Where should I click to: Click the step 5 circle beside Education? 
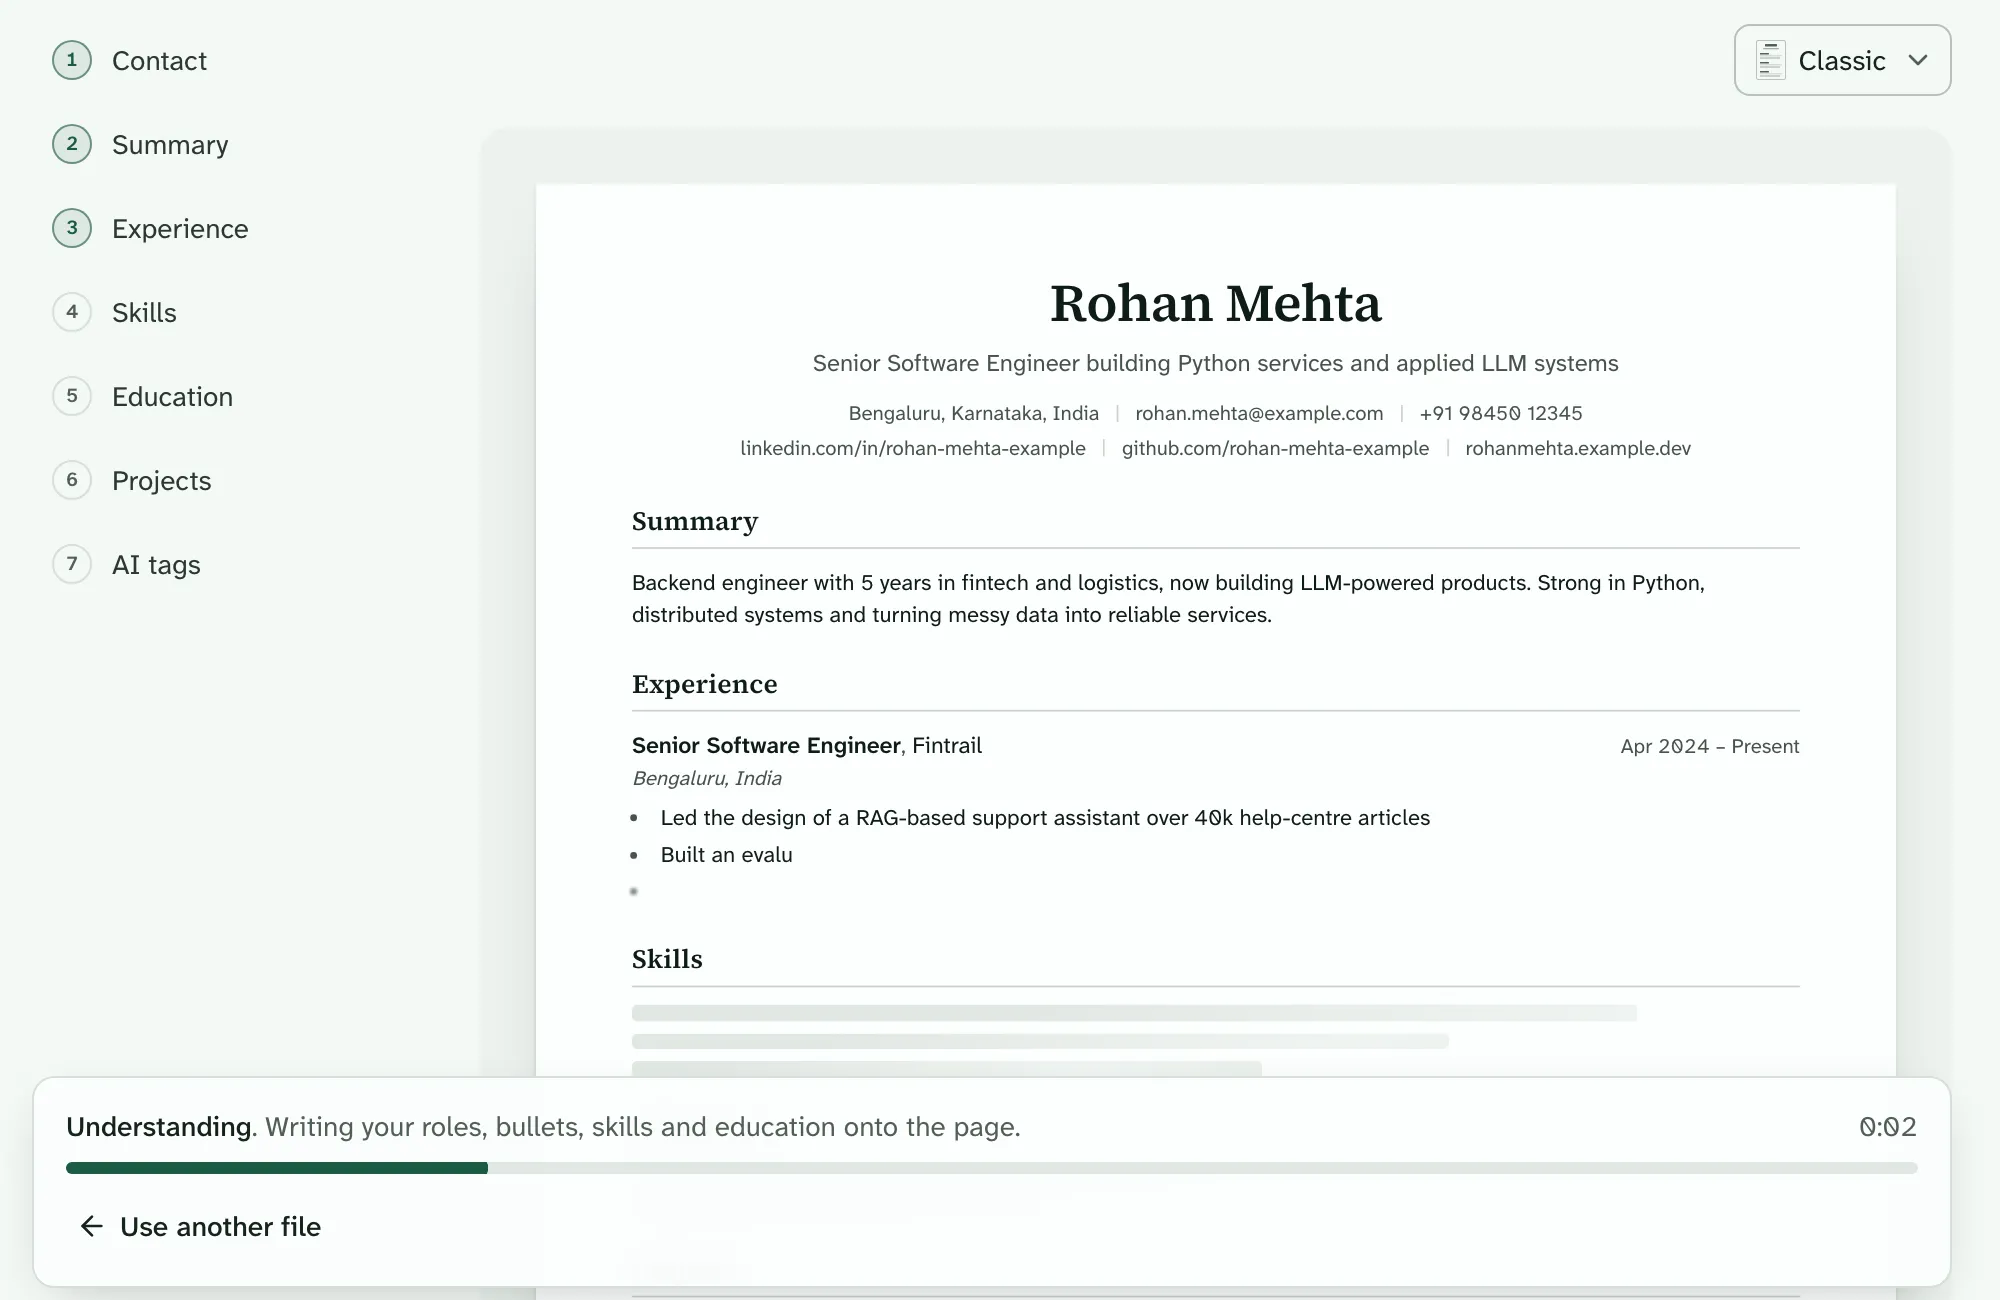72,396
